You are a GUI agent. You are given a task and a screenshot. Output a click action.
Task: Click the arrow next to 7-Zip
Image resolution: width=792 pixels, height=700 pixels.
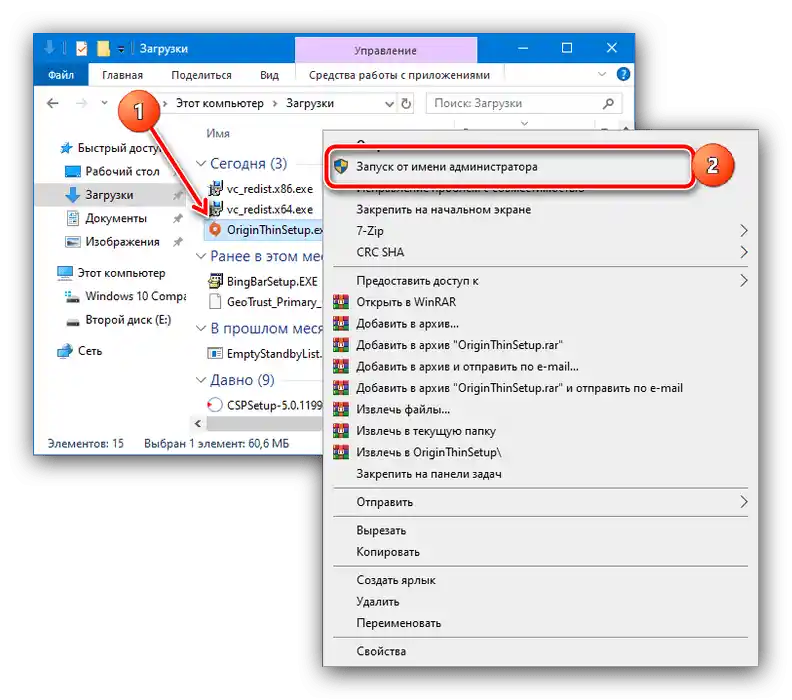(744, 231)
